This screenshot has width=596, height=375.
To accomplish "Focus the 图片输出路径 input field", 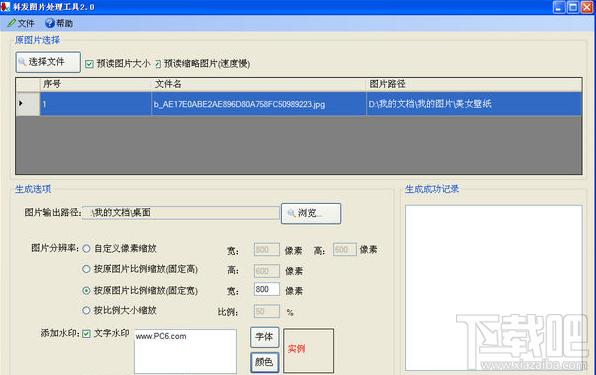I will (181, 213).
